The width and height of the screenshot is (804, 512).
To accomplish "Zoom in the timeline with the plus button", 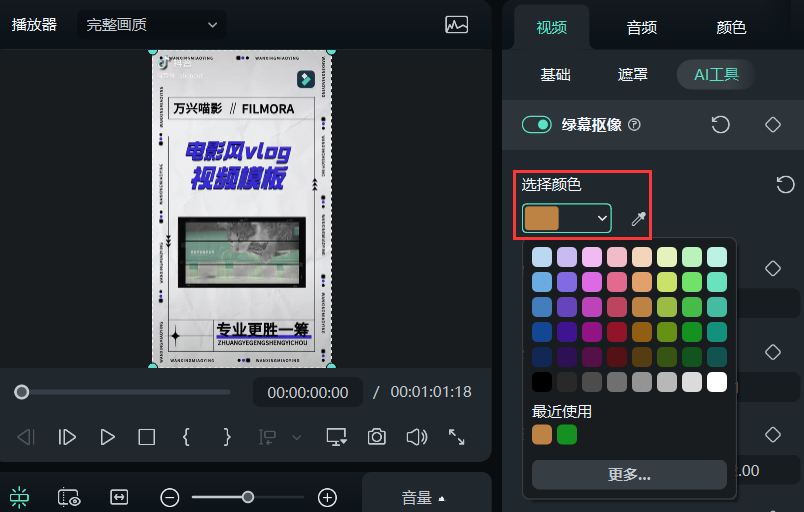I will (327, 497).
